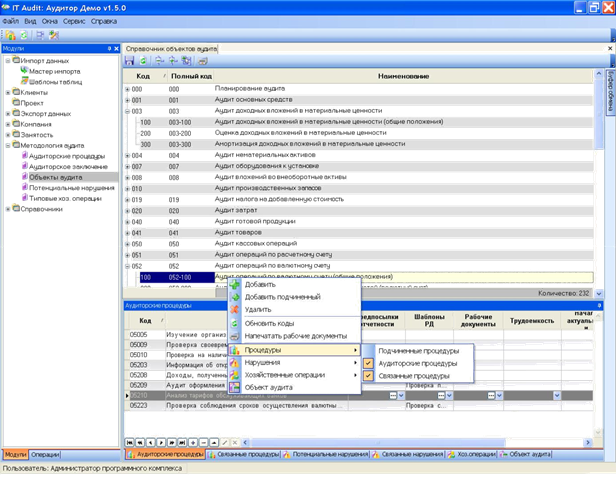Open the Сервис menu
The height and width of the screenshot is (493, 616).
click(74, 21)
